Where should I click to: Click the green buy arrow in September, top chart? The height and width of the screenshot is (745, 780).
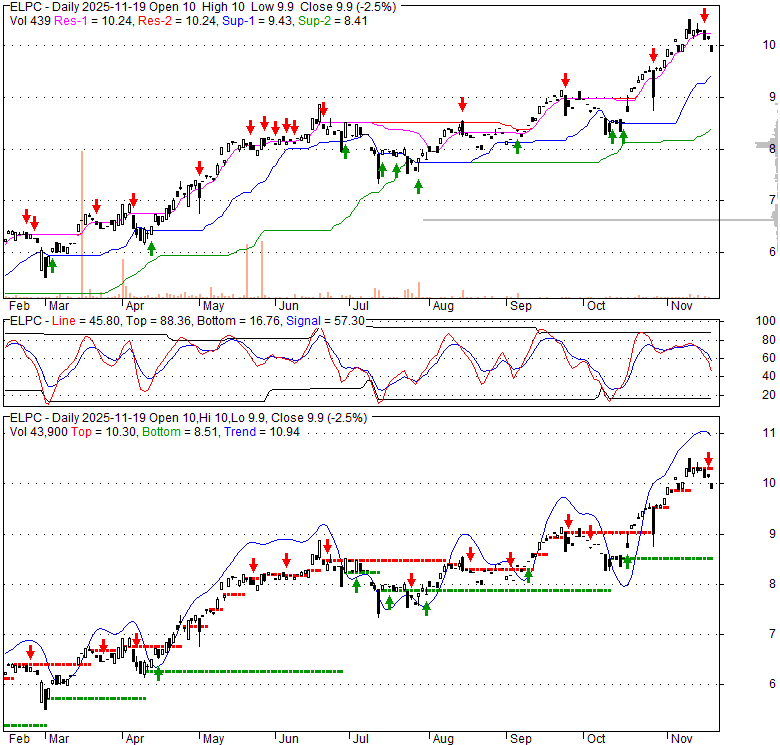point(518,147)
